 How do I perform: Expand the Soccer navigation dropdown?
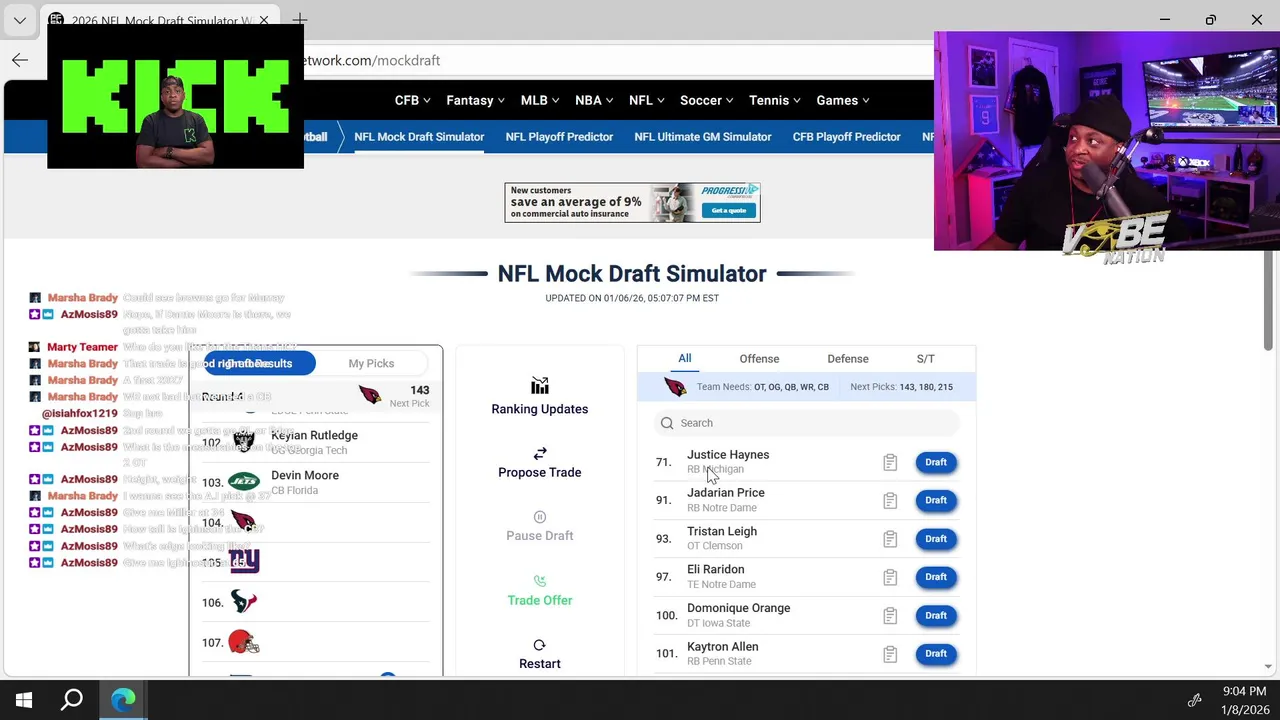pos(706,100)
